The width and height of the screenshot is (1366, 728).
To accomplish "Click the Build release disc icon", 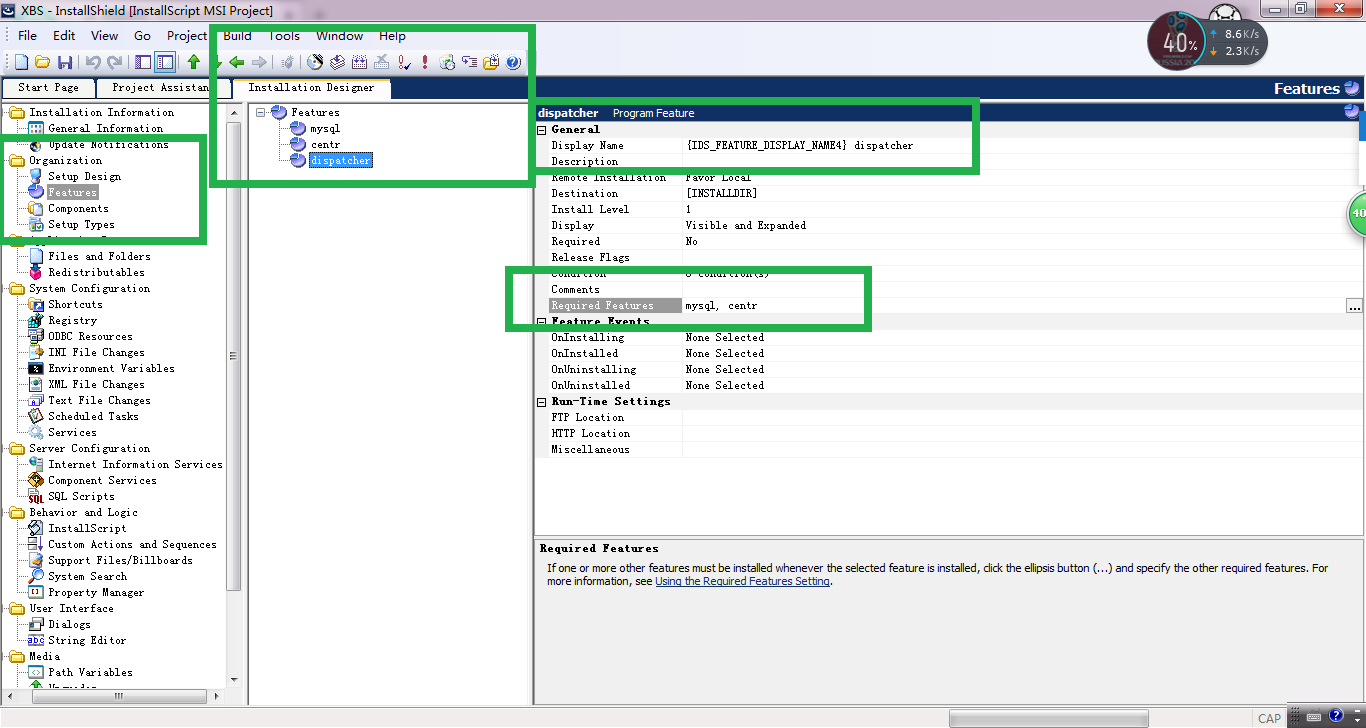I will [x=315, y=62].
